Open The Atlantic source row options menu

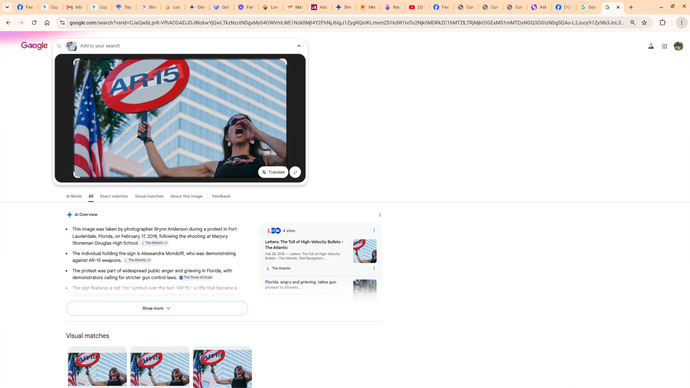point(374,268)
